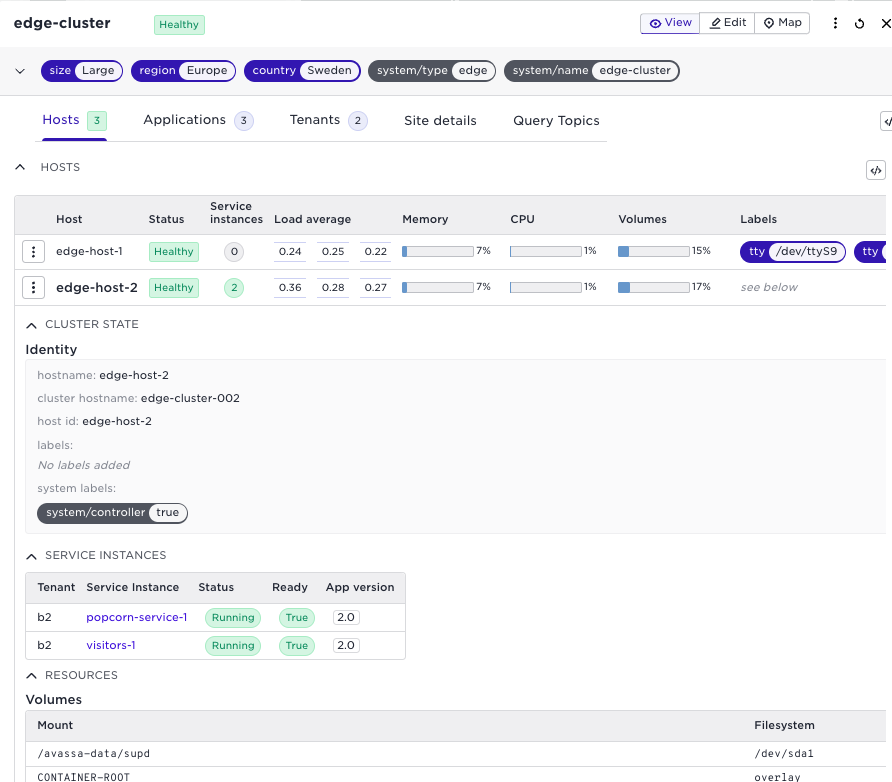Open the kebab menu beside the Map button
This screenshot has width=892, height=782.
coord(835,24)
